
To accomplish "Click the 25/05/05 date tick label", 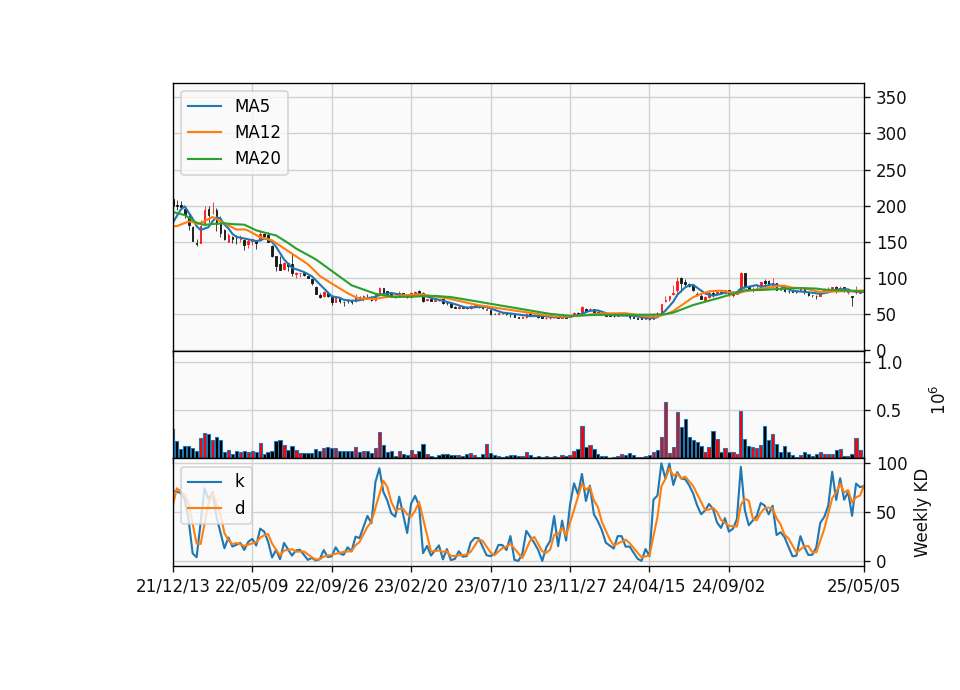I will pos(864,586).
